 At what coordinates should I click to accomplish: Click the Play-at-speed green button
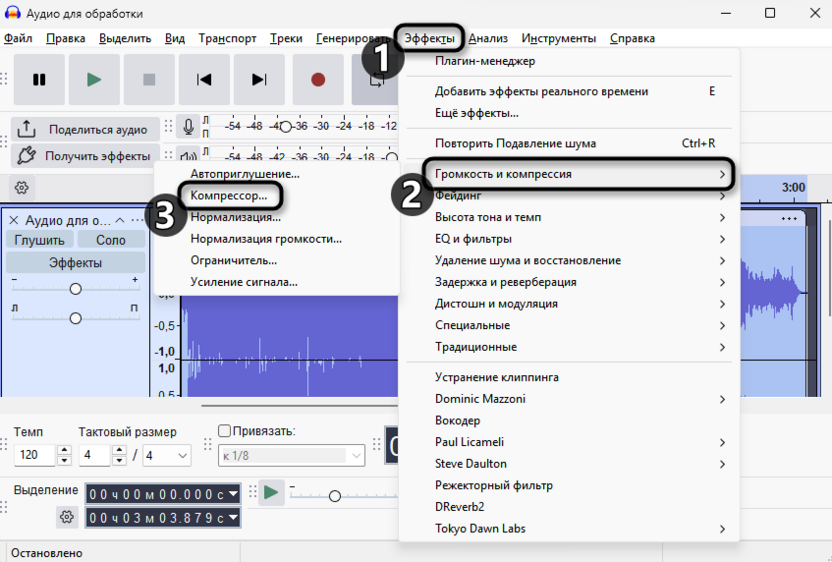271,492
